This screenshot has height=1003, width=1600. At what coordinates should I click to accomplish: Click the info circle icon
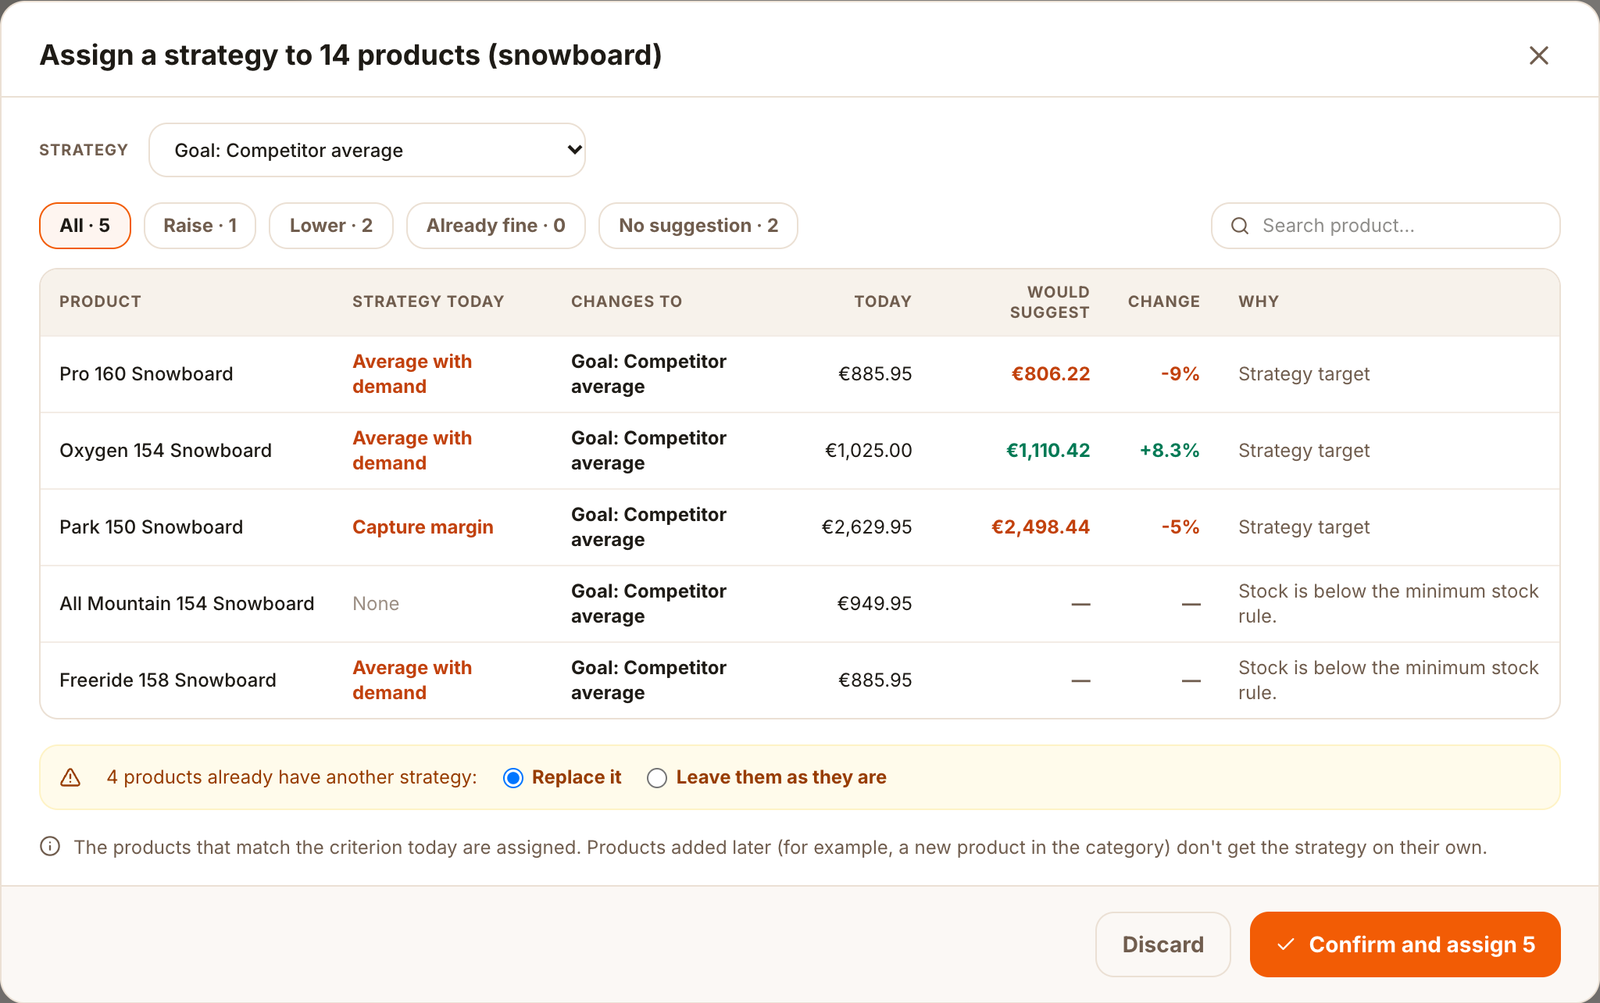[x=50, y=847]
